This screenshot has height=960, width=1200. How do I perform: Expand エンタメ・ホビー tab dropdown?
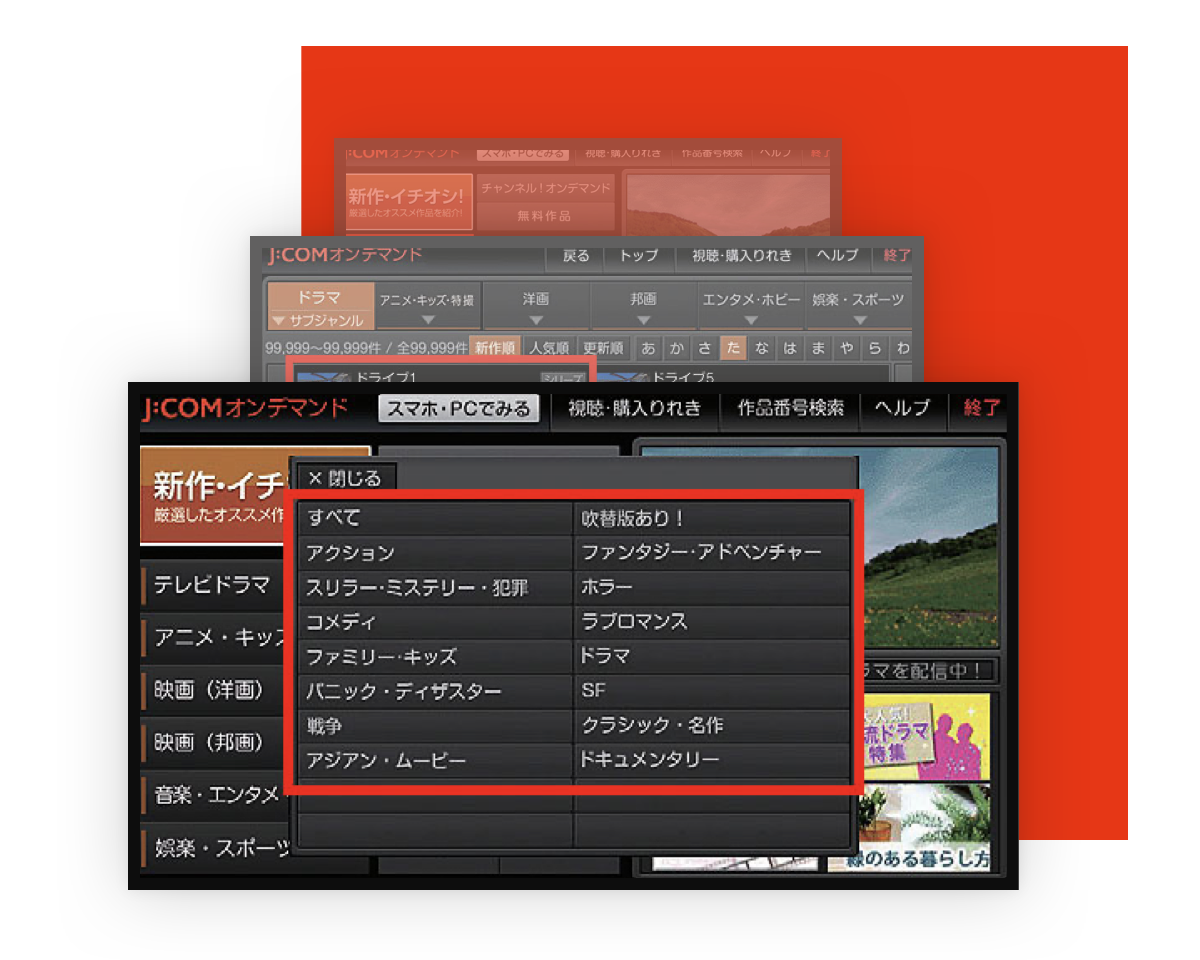[x=751, y=307]
